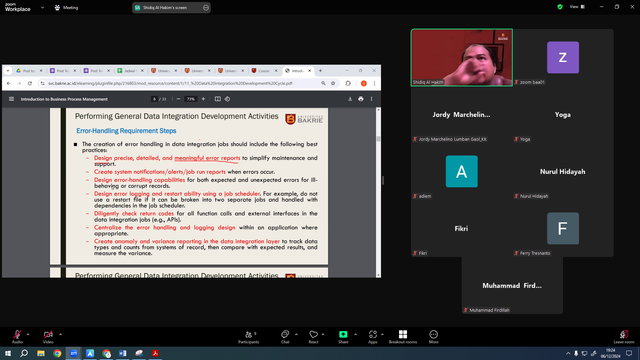The width and height of the screenshot is (640, 360).
Task: Open Windows search on taskbar
Action: [24, 353]
